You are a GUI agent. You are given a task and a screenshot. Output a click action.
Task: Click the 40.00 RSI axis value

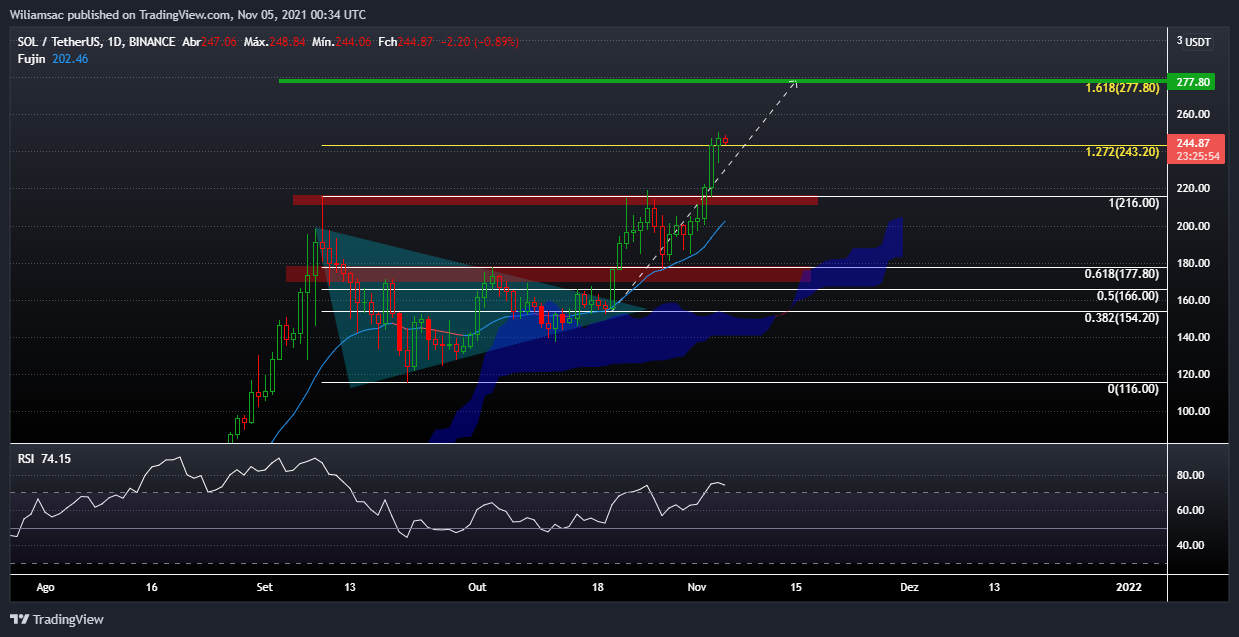tap(1190, 545)
